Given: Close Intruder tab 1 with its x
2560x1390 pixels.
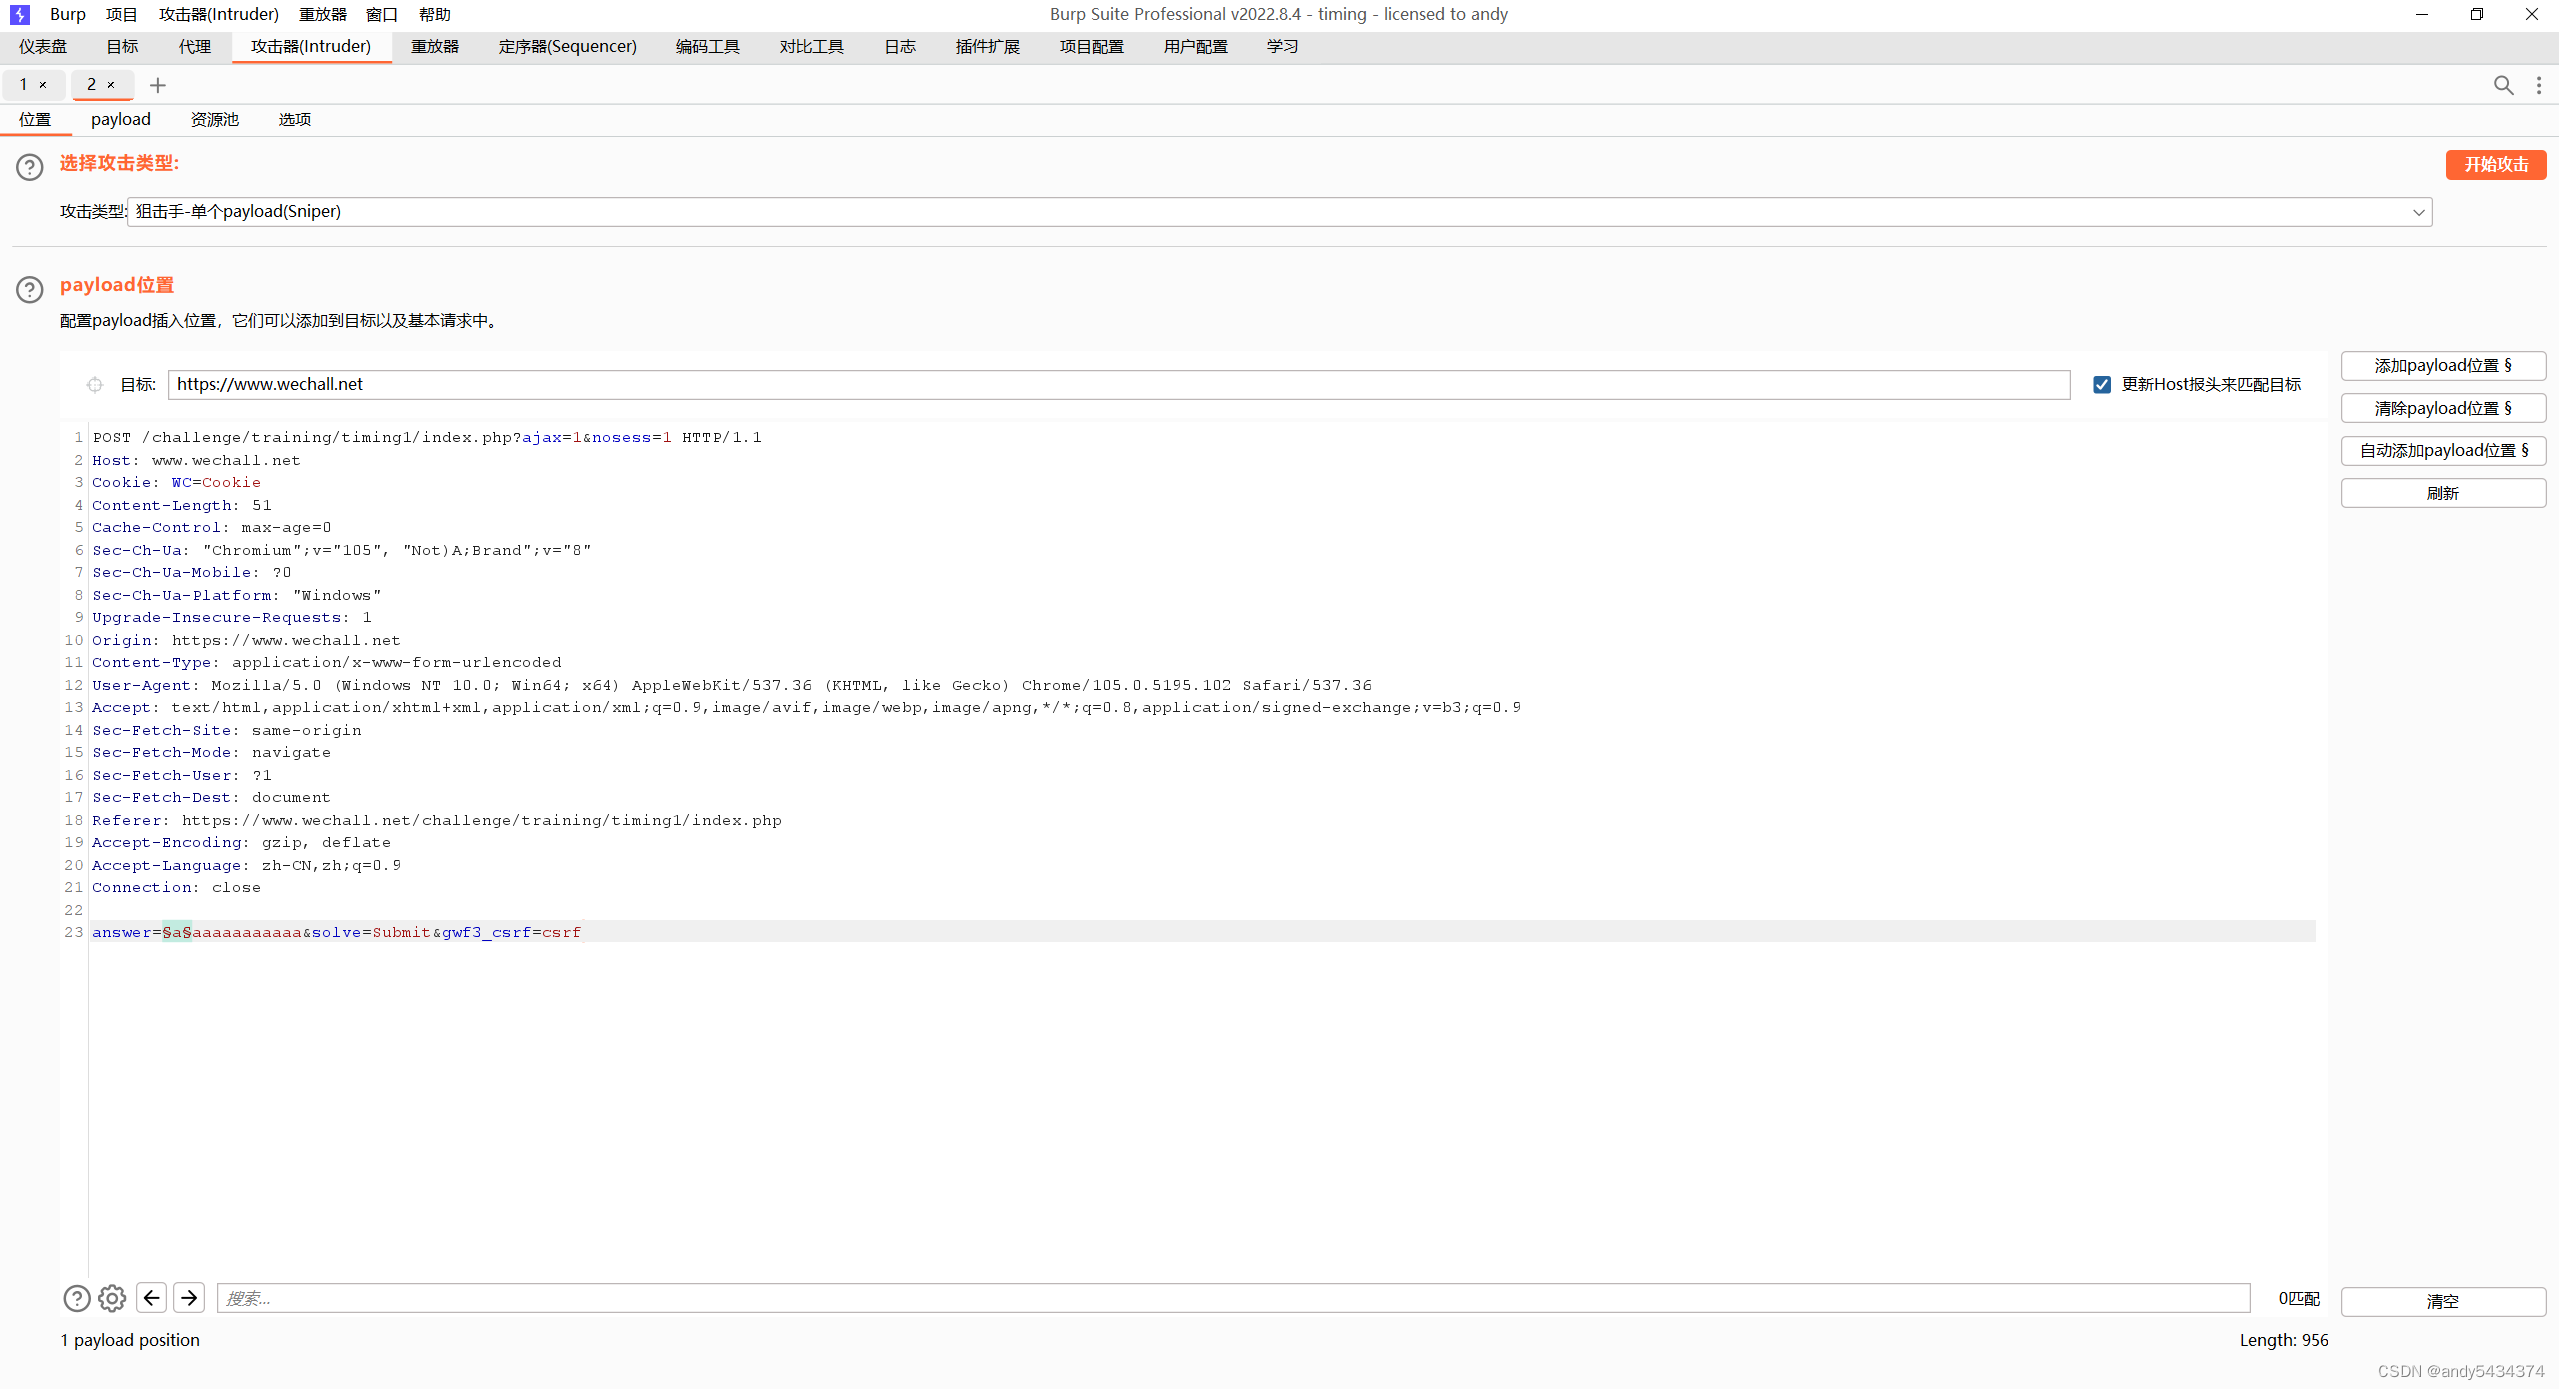Looking at the screenshot, I should 43,85.
